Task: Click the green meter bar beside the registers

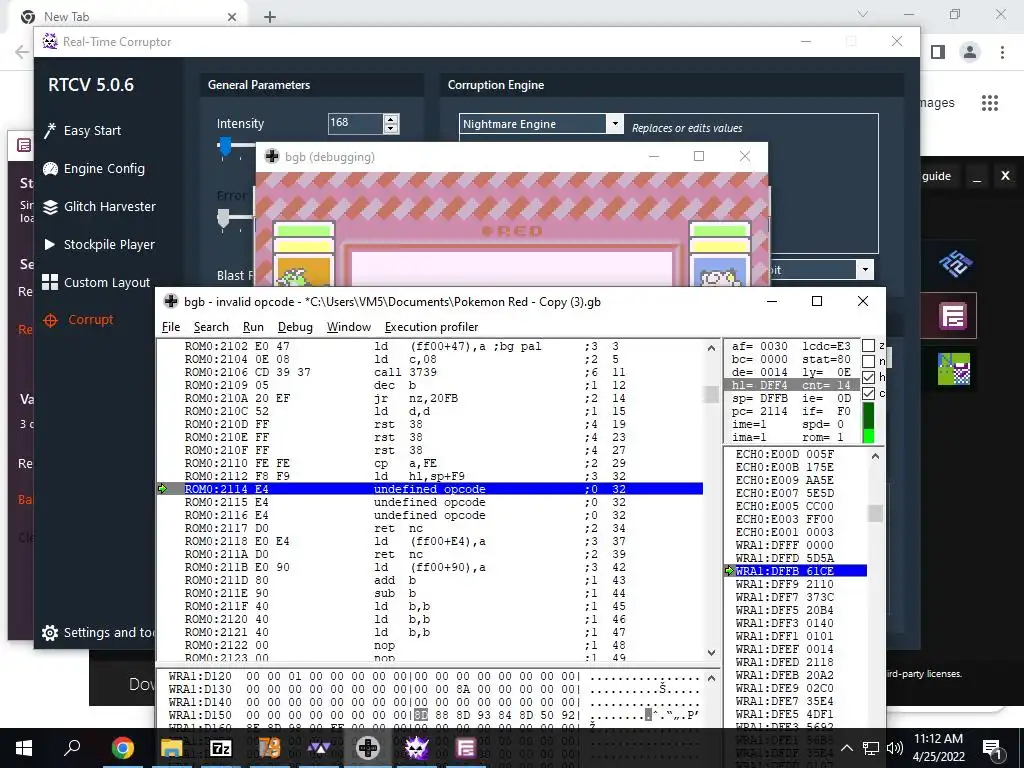Action: point(869,423)
